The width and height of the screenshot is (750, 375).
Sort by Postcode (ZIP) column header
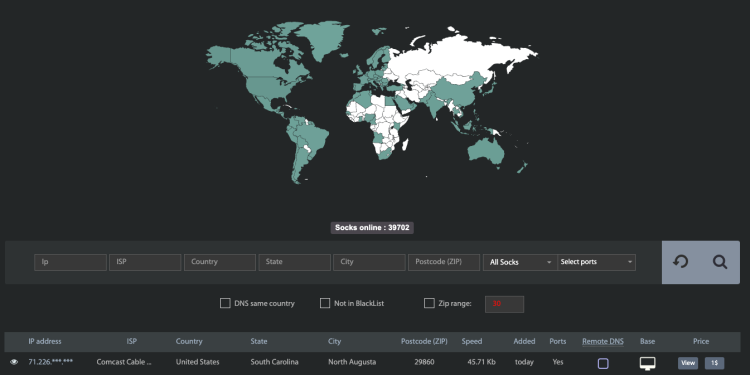click(424, 342)
